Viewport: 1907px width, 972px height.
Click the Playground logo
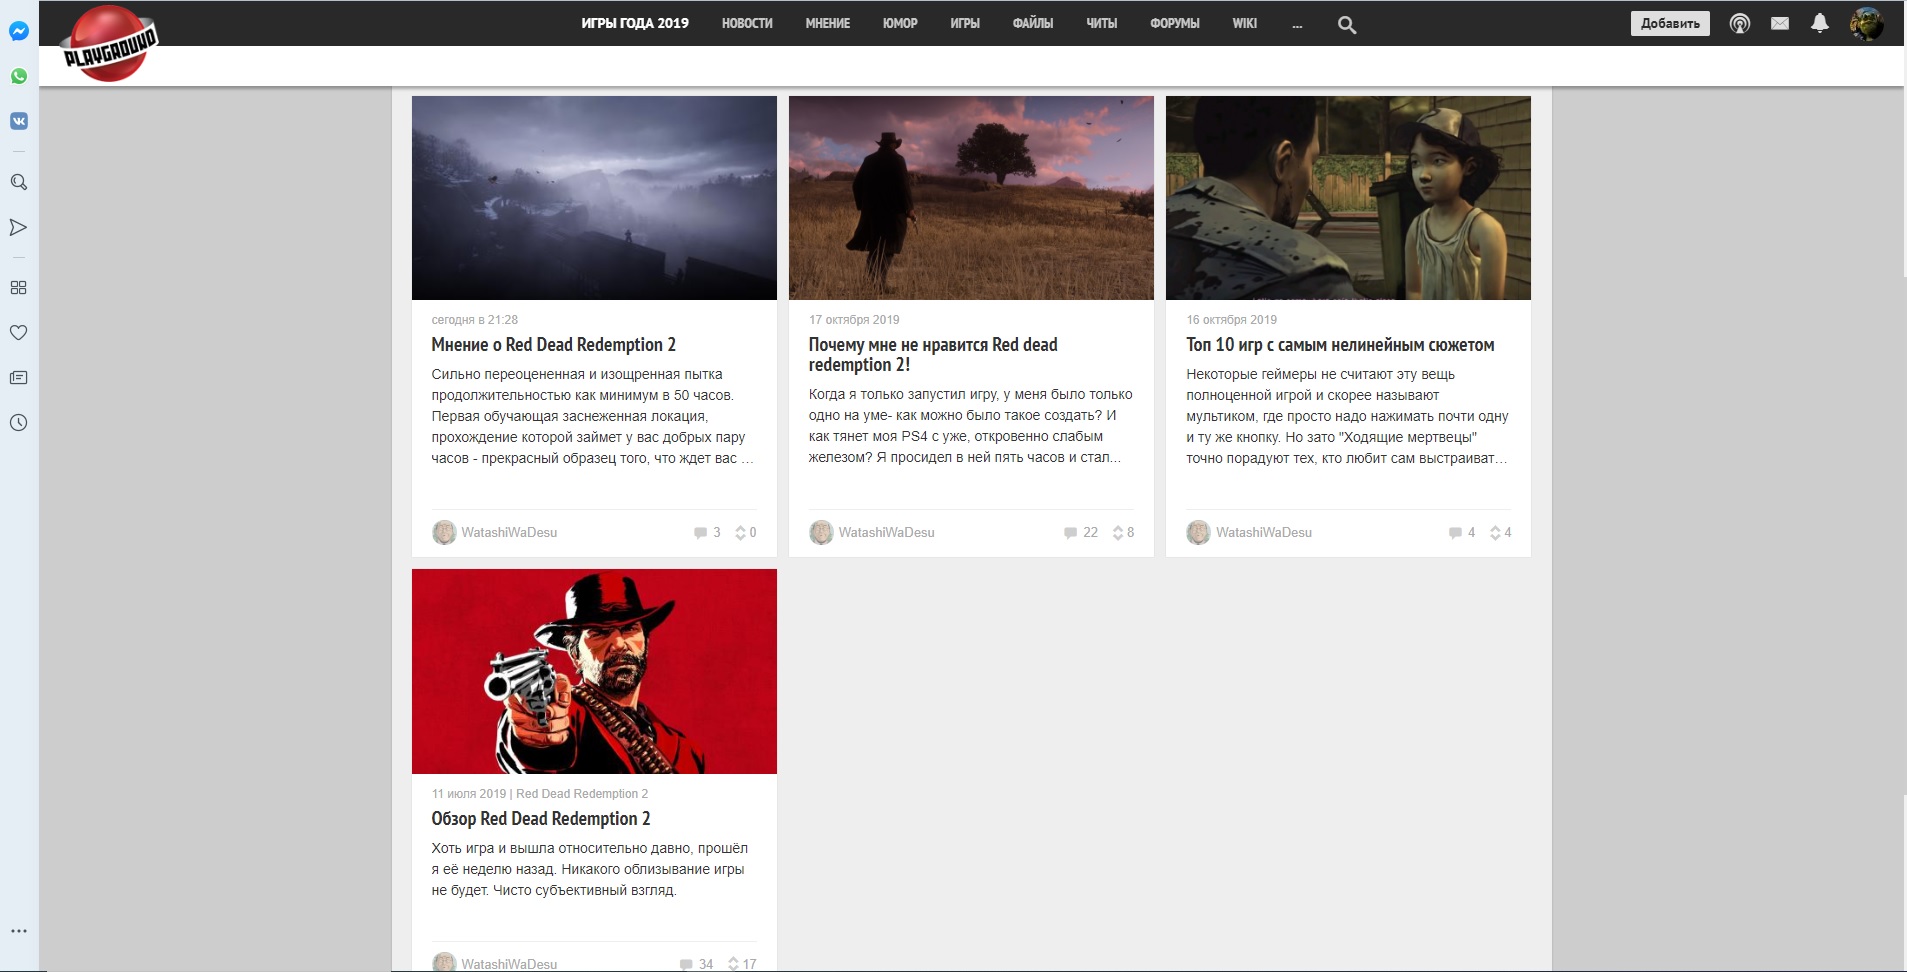click(x=109, y=45)
